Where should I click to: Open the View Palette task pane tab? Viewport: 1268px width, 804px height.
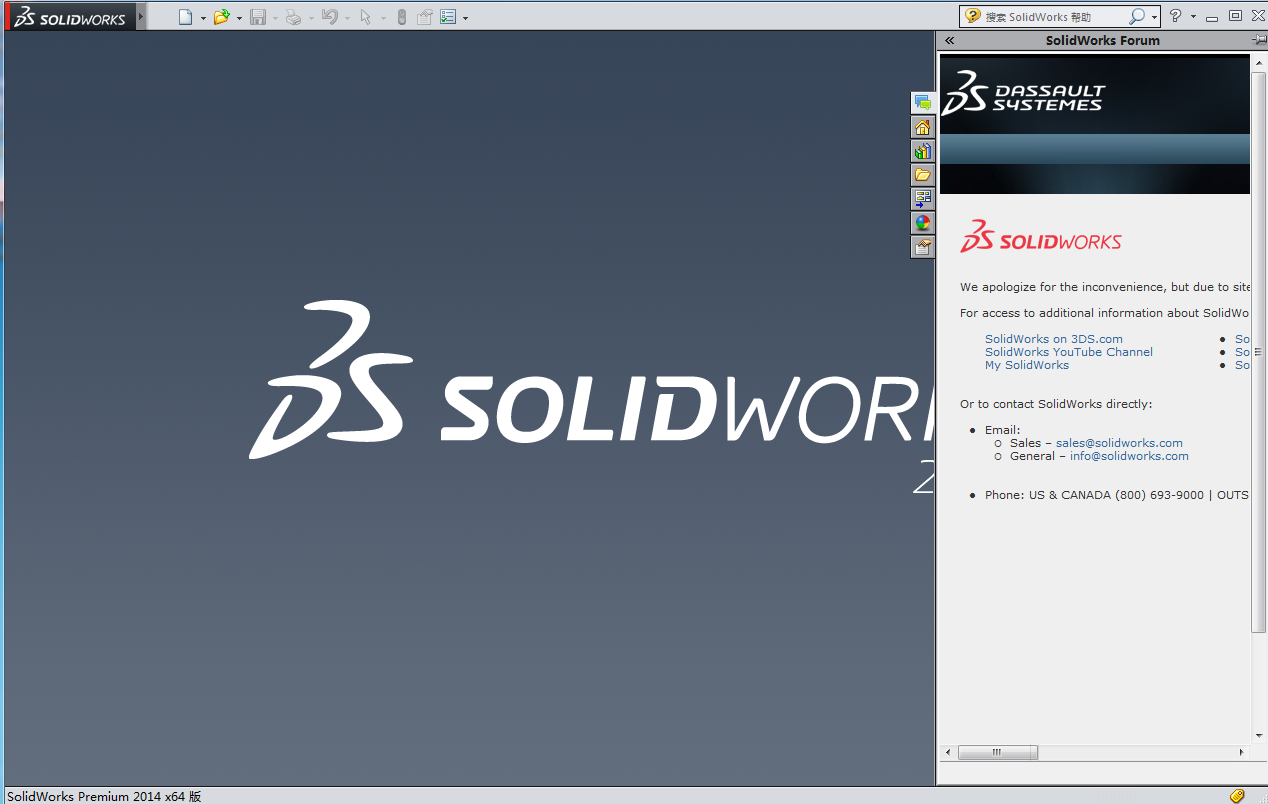922,199
